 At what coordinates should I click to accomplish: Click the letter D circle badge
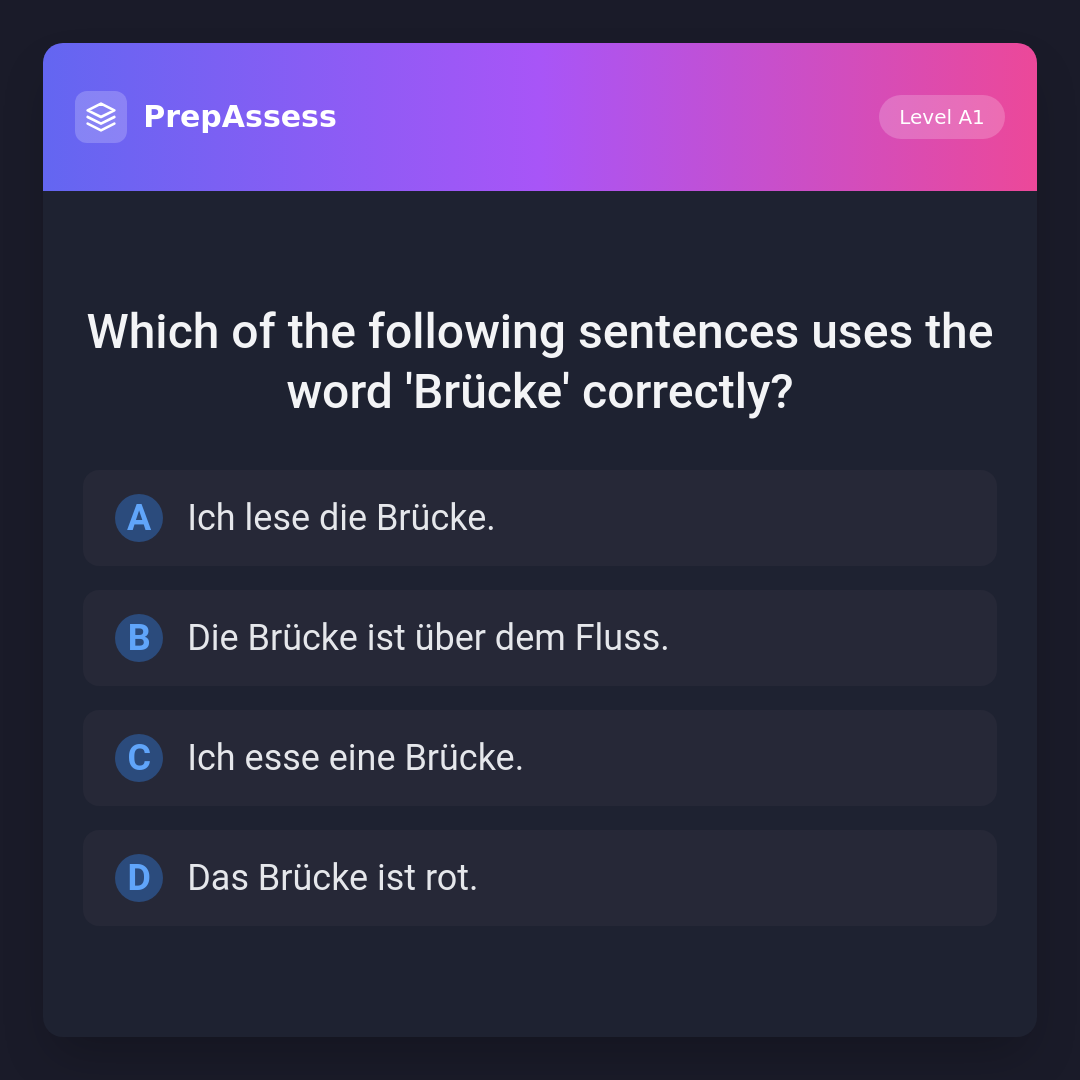coord(139,878)
